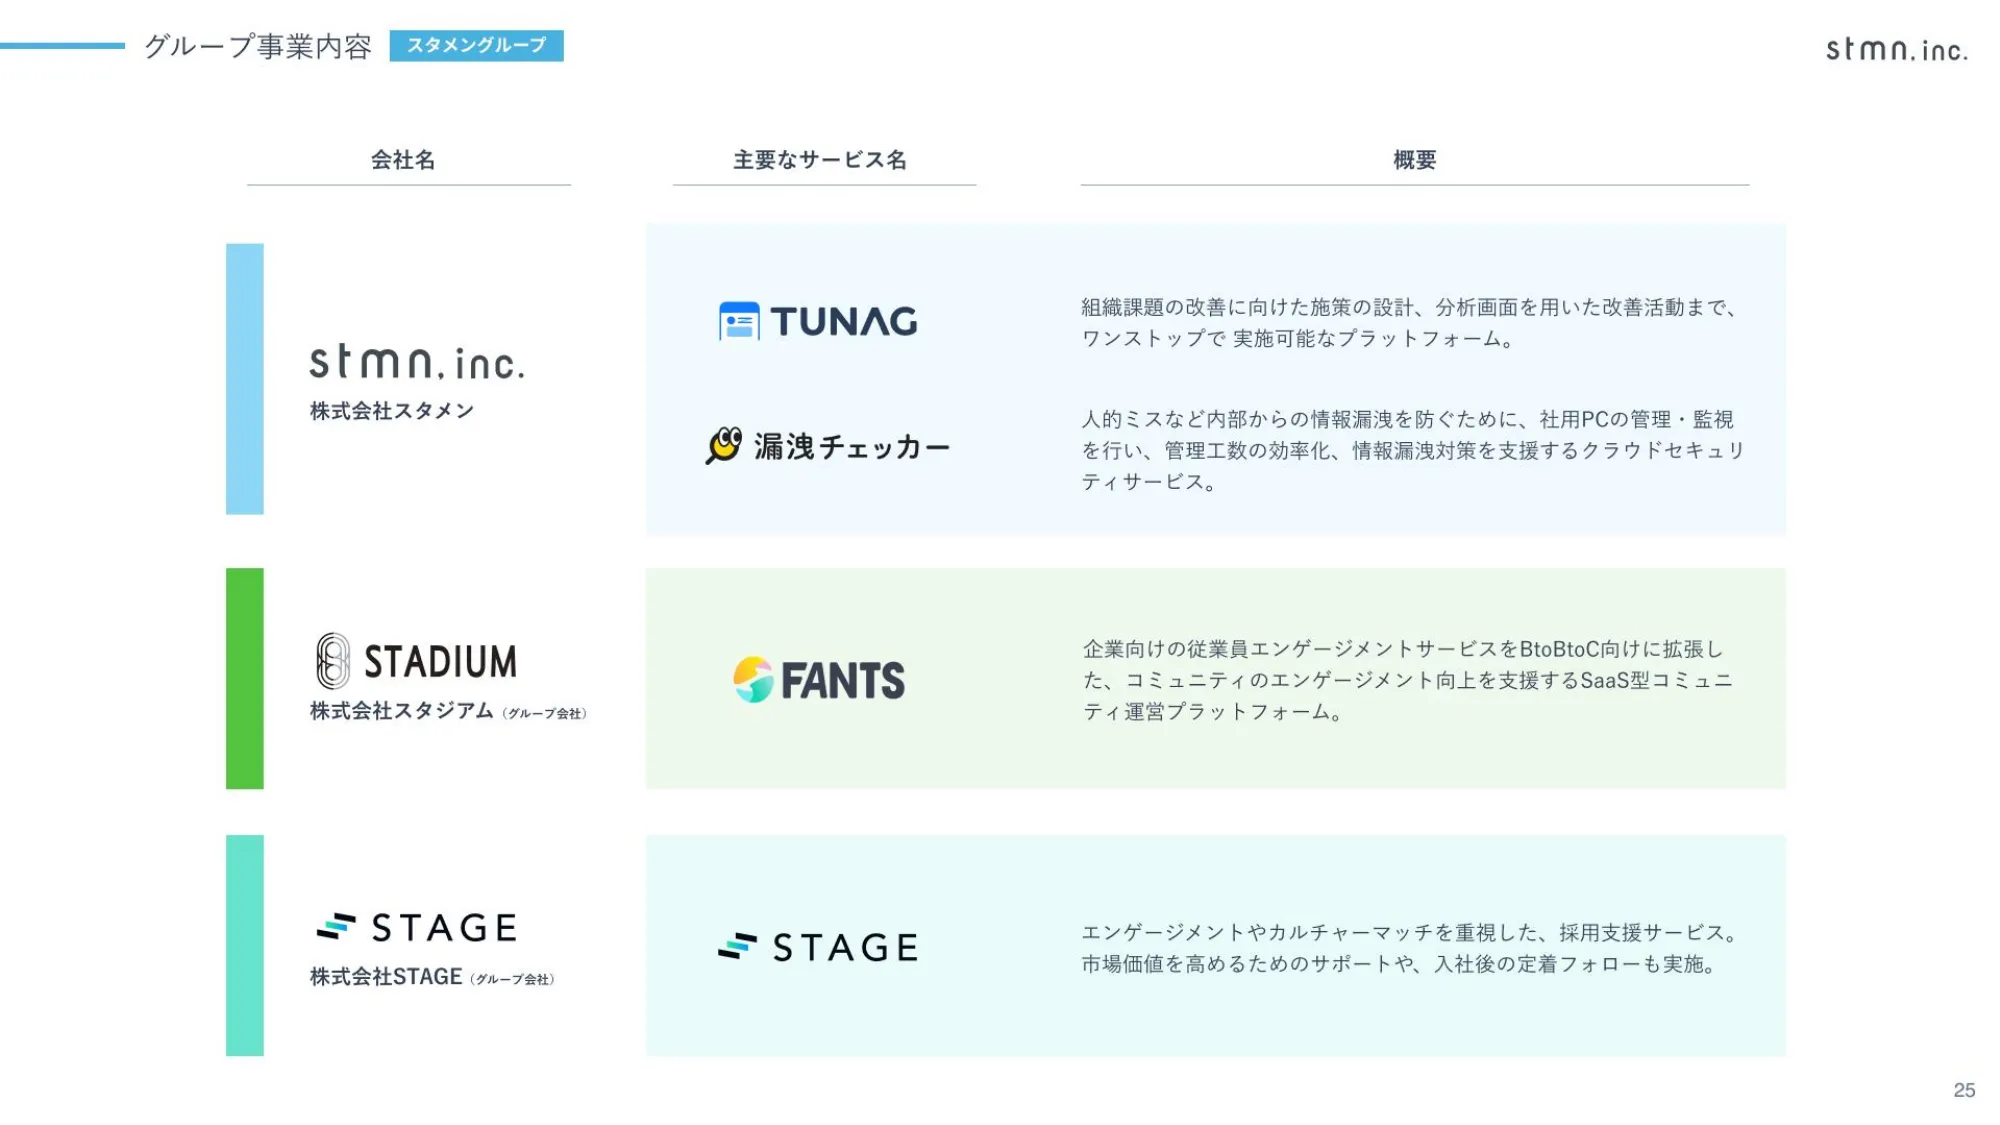Click the 株式会社スタジアム company name
2000x1125 pixels.
pos(401,711)
